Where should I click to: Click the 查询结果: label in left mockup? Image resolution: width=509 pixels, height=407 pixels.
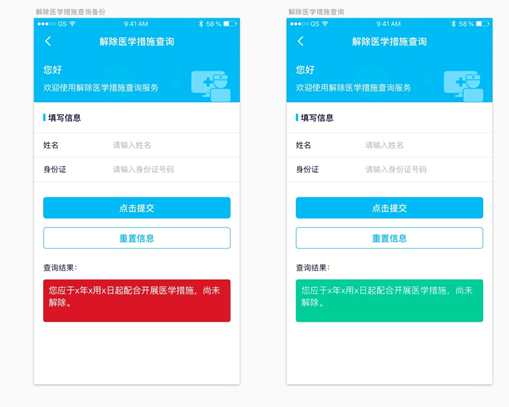(x=60, y=267)
